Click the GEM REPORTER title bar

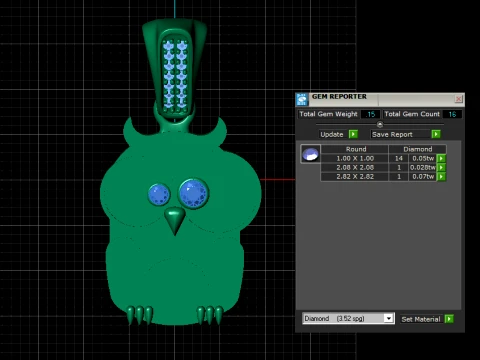pos(381,99)
